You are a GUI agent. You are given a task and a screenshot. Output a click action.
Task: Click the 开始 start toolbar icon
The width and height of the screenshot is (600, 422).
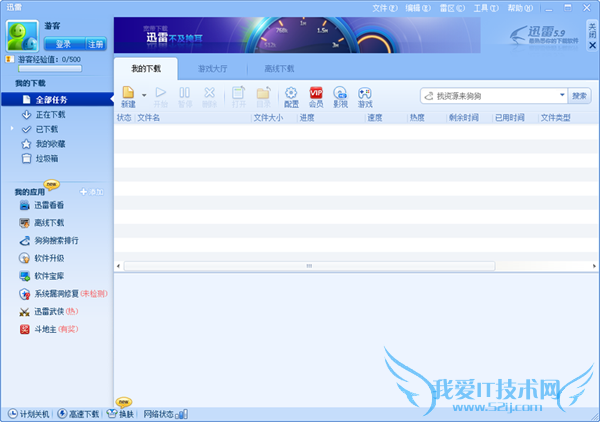(x=161, y=97)
